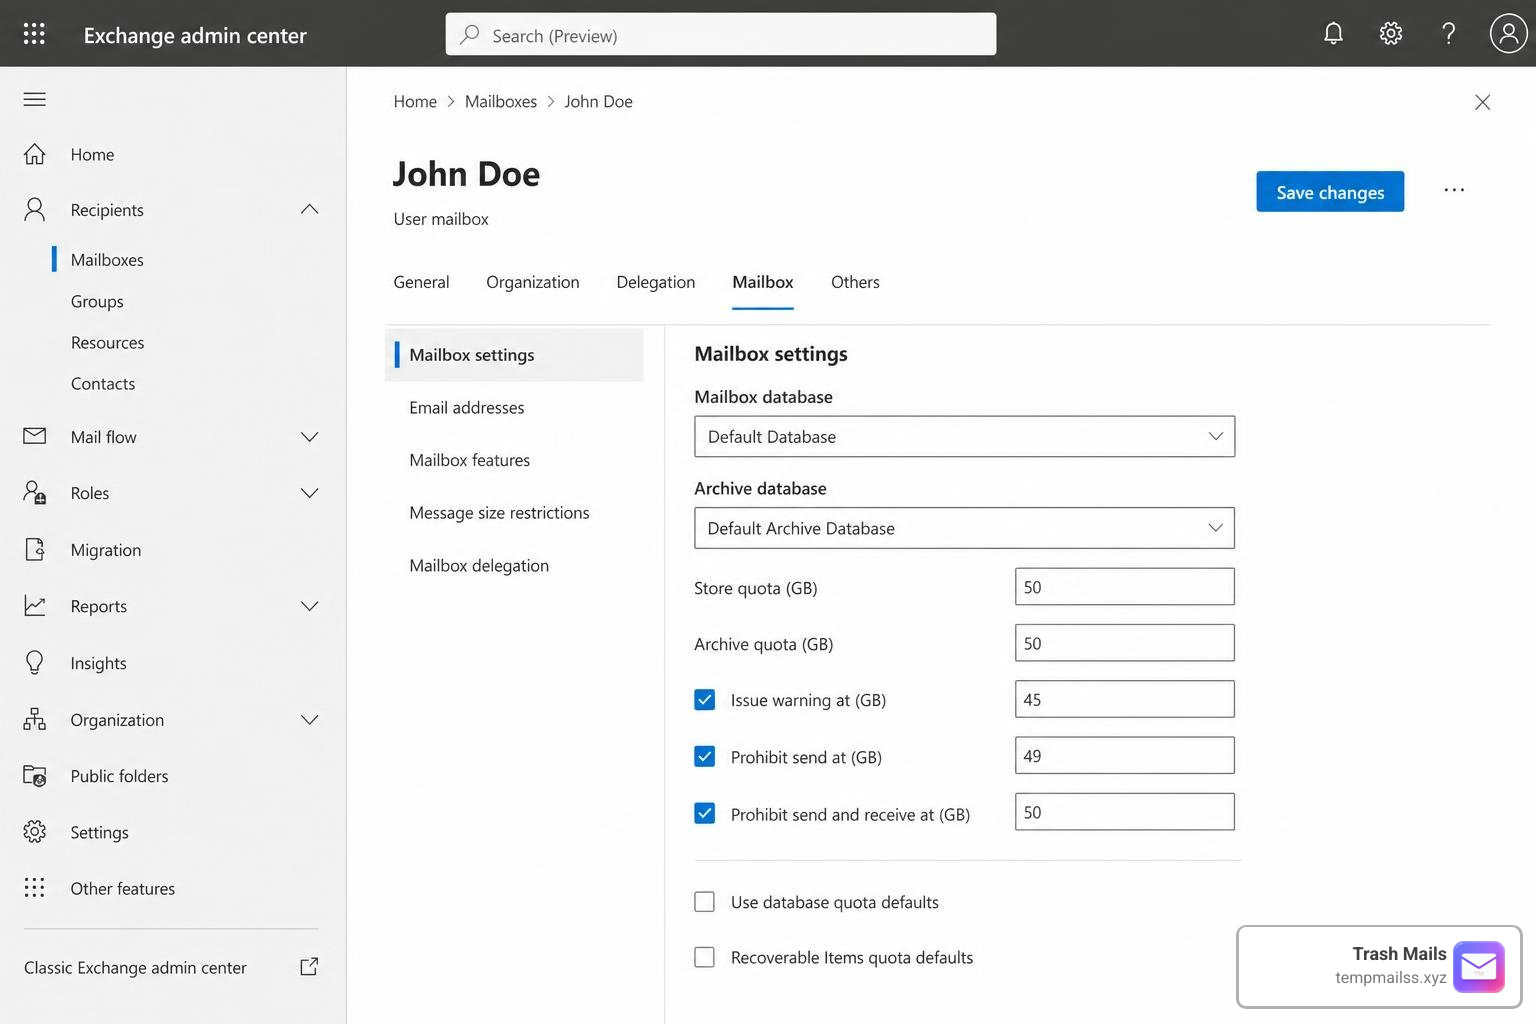This screenshot has width=1536, height=1024.
Task: Click the Home house icon in sidebar
Action: (x=34, y=154)
